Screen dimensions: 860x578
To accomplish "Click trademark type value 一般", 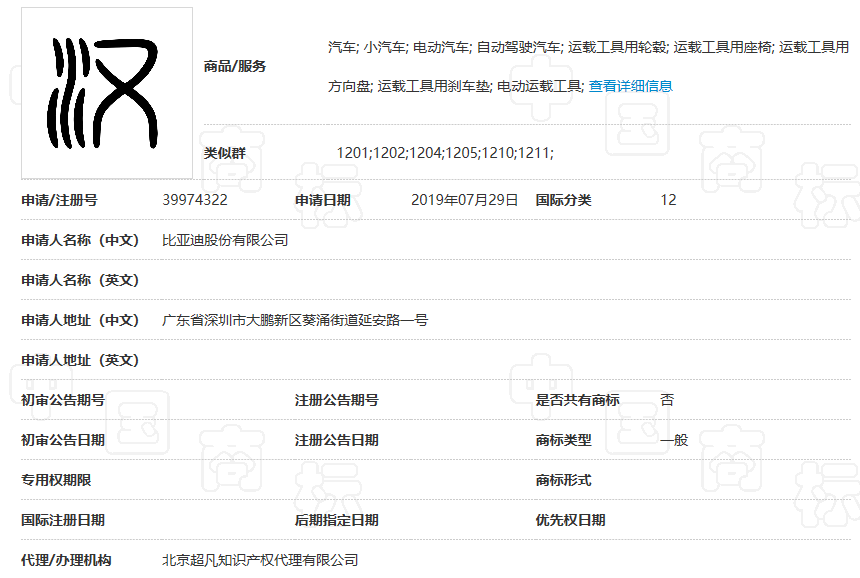I will click(674, 440).
